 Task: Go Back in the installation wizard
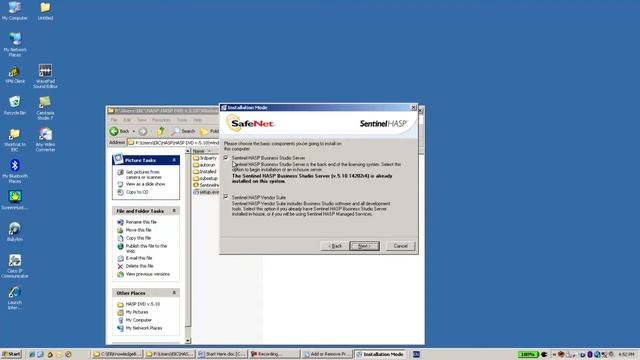tap(335, 246)
